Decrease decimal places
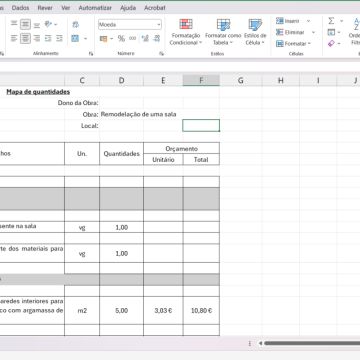 [x=157, y=39]
